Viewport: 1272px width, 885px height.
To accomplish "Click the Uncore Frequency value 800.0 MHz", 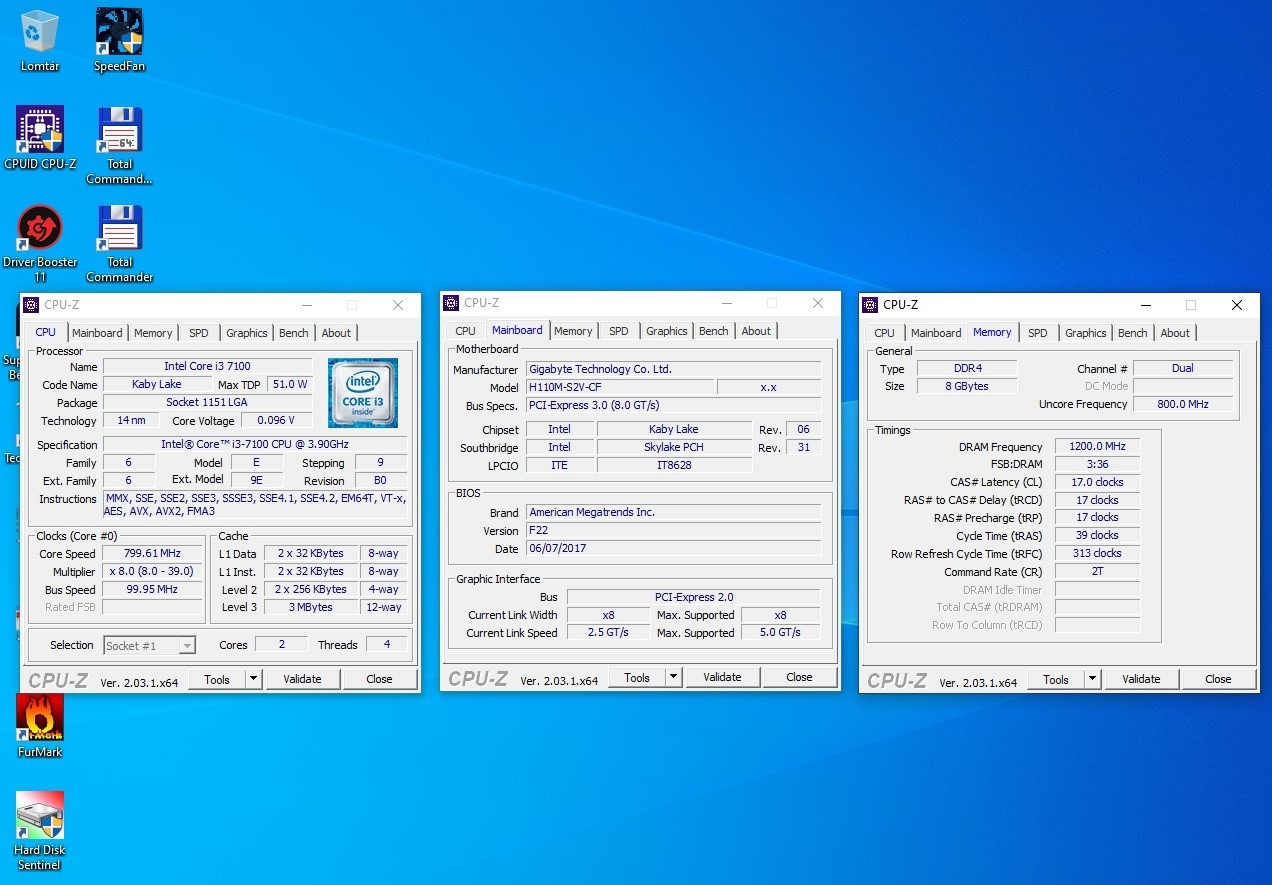I will click(1183, 404).
